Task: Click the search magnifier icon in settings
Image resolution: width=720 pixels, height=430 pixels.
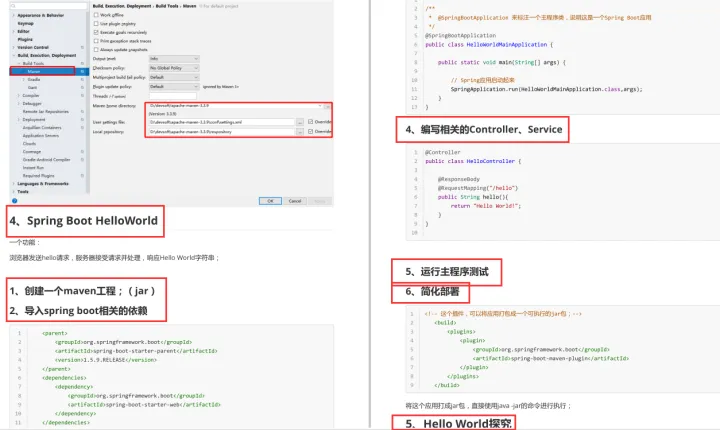Action: click(x=13, y=6)
